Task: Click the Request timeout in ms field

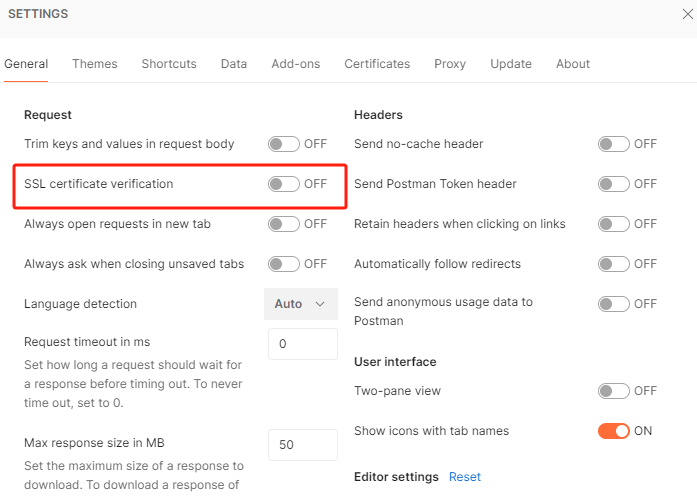Action: pos(303,344)
